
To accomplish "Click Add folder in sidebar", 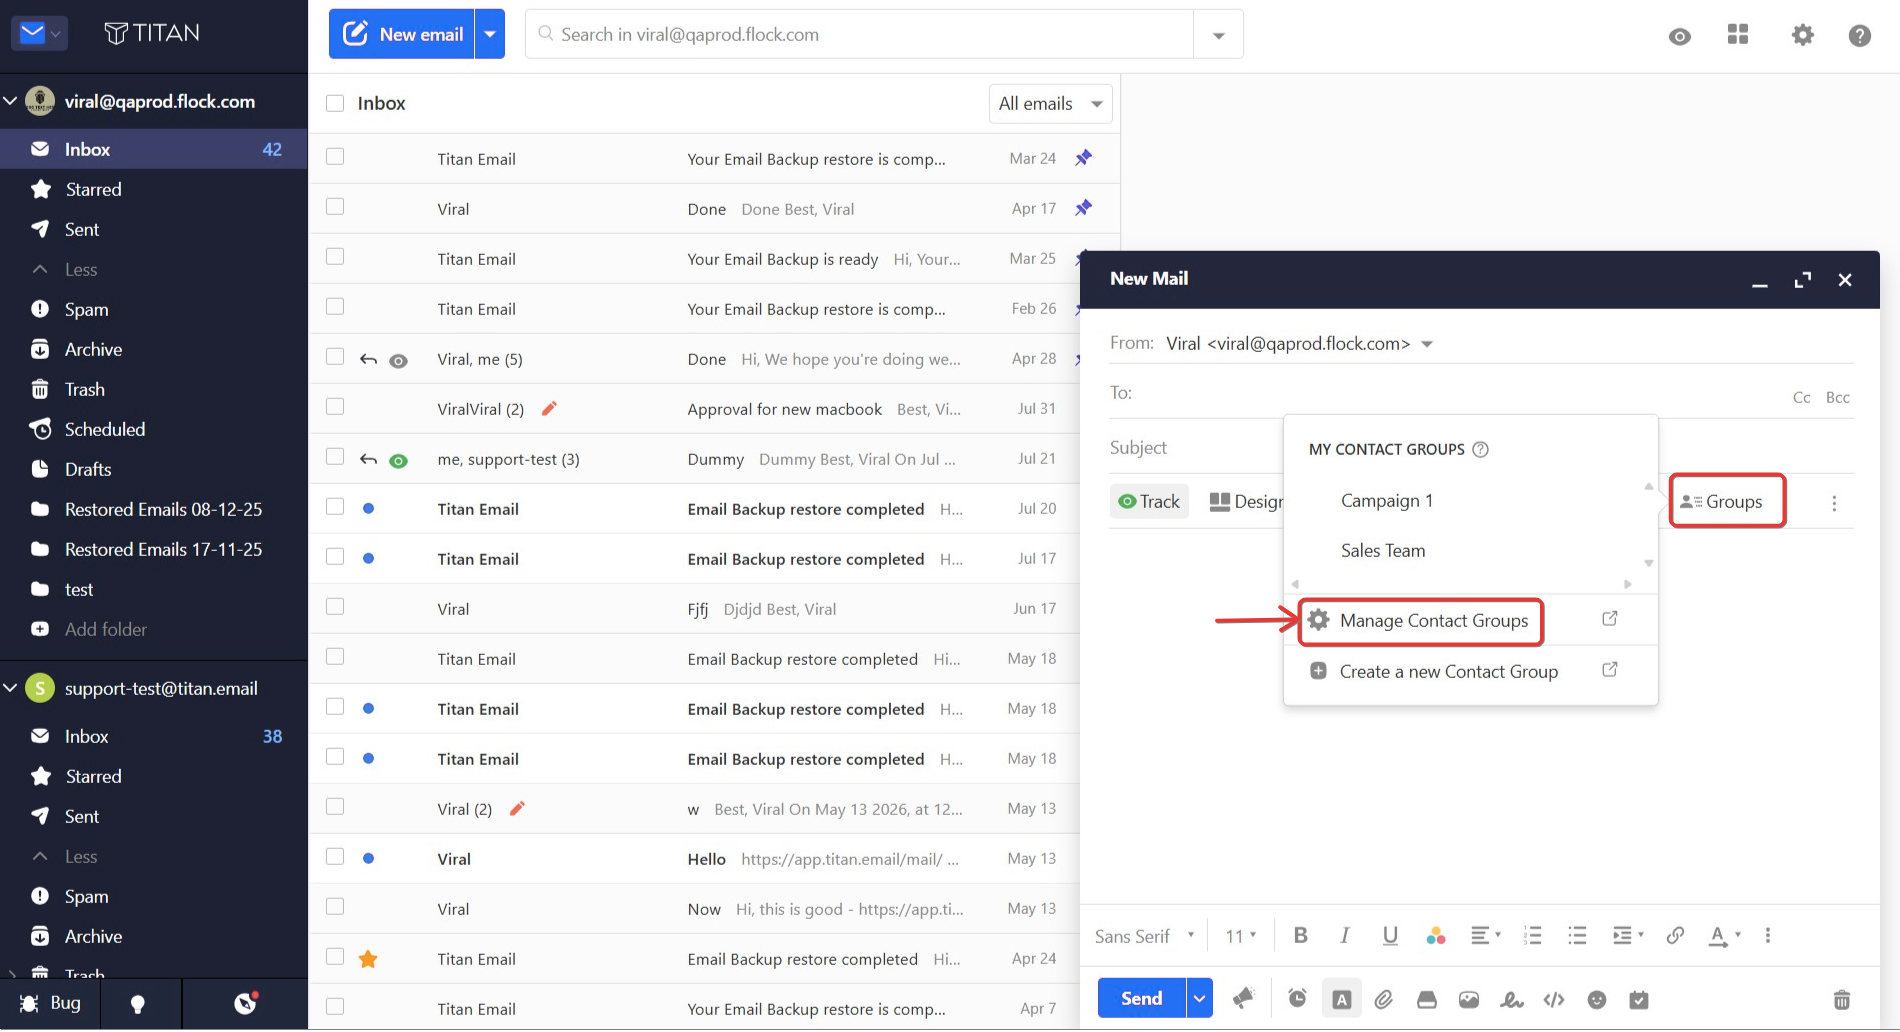I will pos(105,629).
